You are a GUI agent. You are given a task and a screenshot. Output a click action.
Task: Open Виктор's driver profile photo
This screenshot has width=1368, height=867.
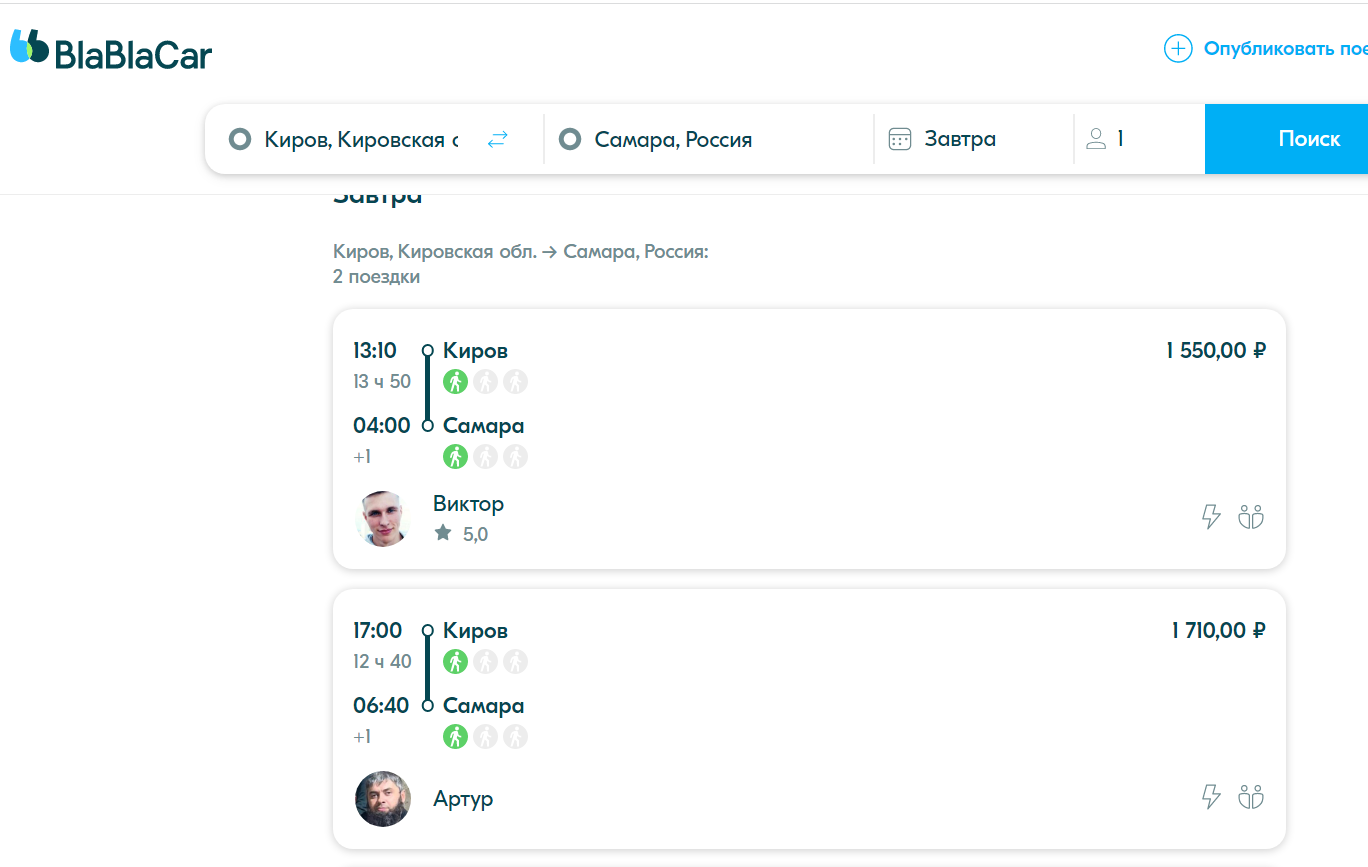click(383, 518)
